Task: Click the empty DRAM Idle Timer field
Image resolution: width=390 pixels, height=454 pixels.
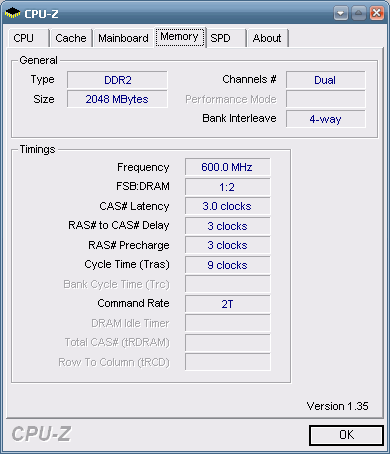Action: (x=228, y=323)
